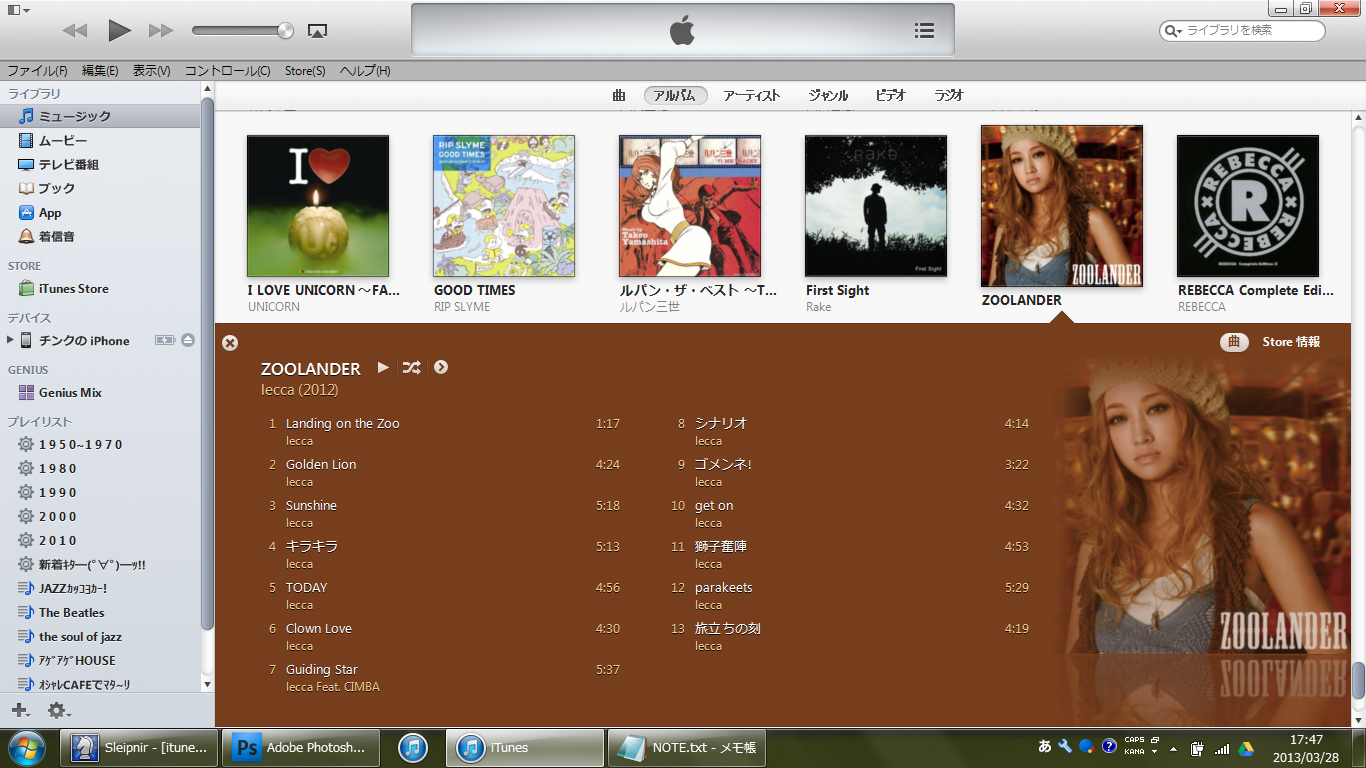1366x768 pixels.
Task: Click the add playlist plus button
Action: click(19, 710)
